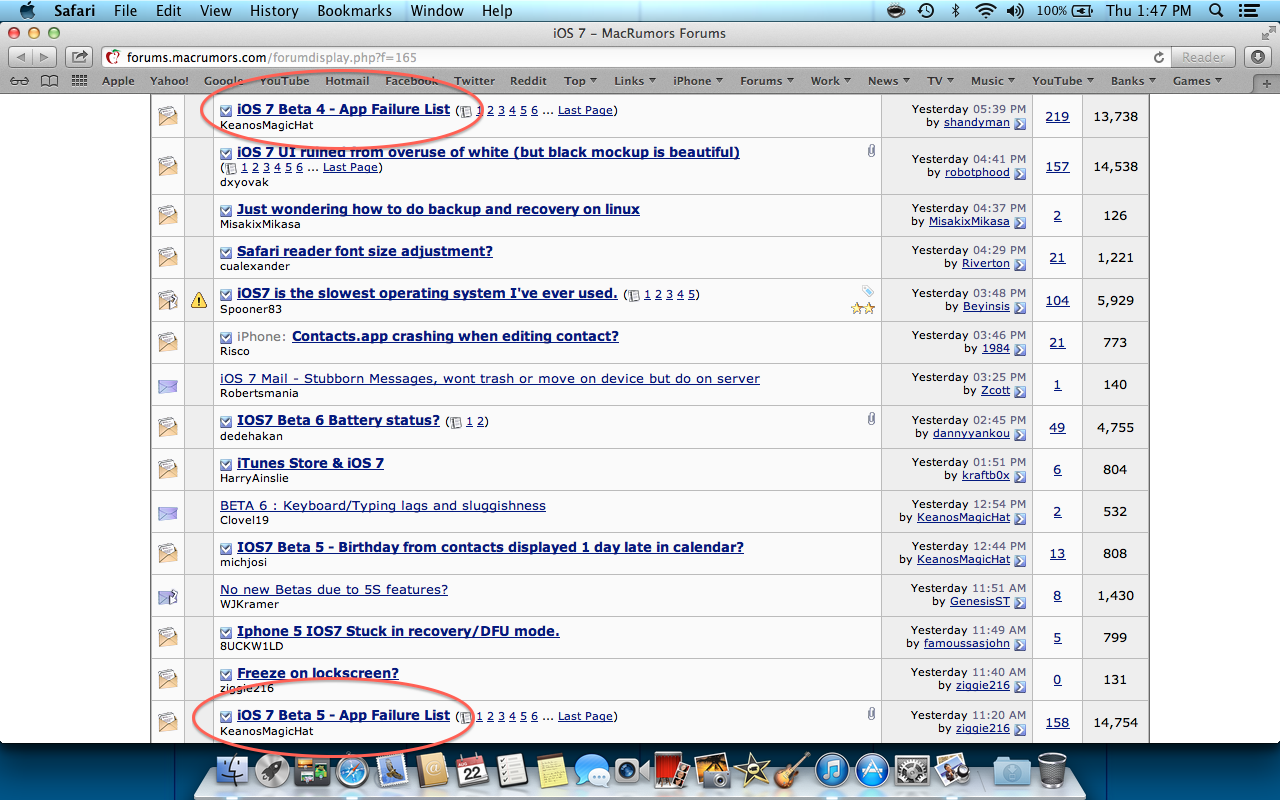Go to last post by Riverton icon

point(1020,264)
